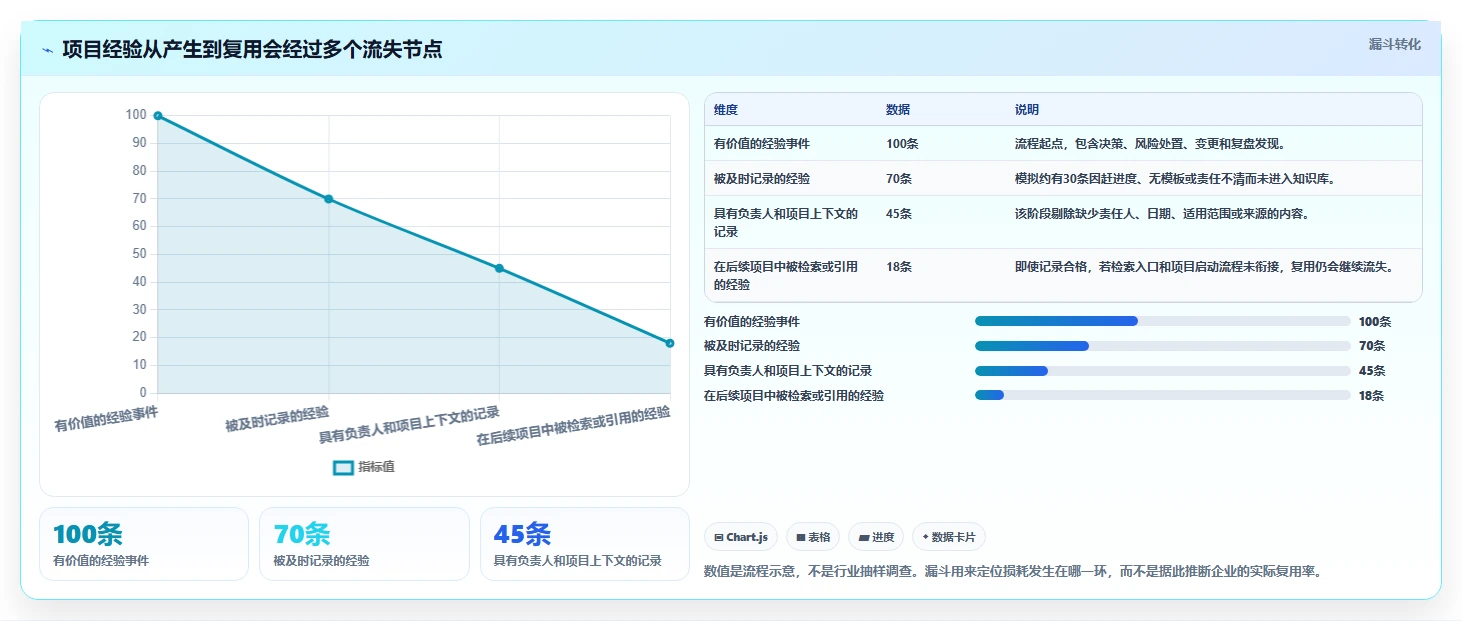
Task: Click the progress bar for 有价值的经验事件
Action: tap(1162, 321)
